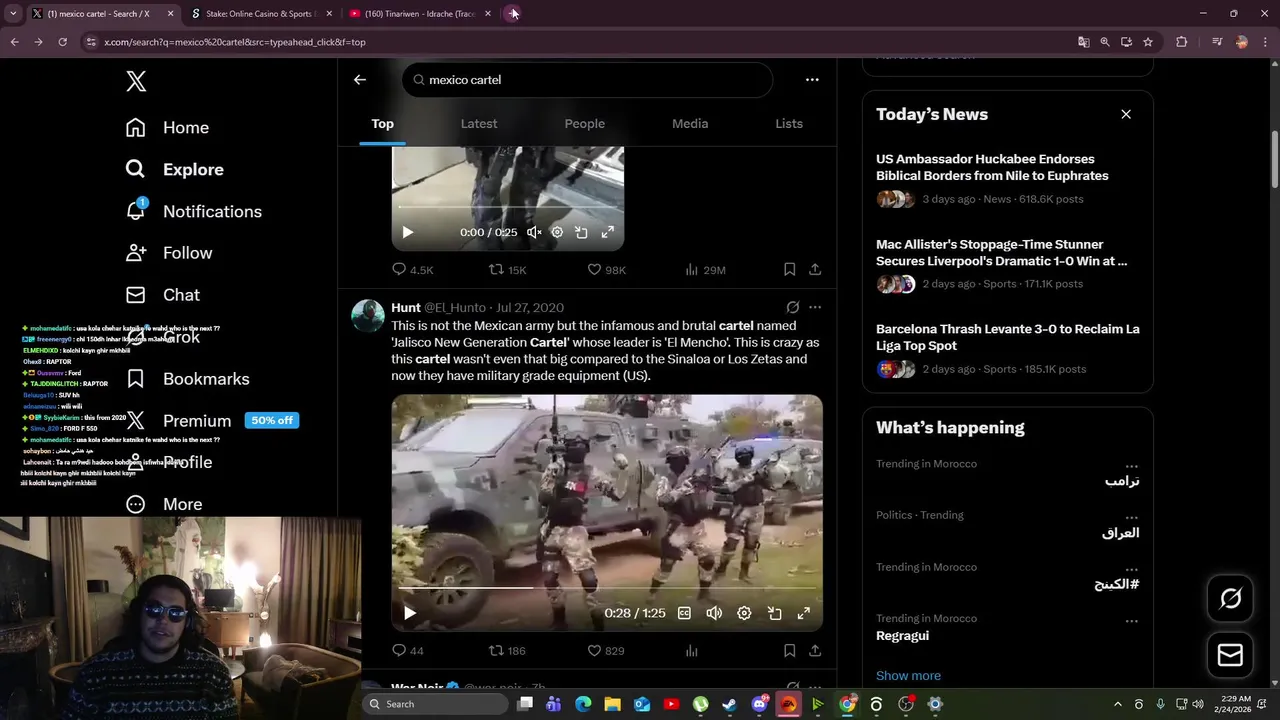The height and width of the screenshot is (720, 1280).
Task: Switch to the Top tab
Action: pos(383,124)
